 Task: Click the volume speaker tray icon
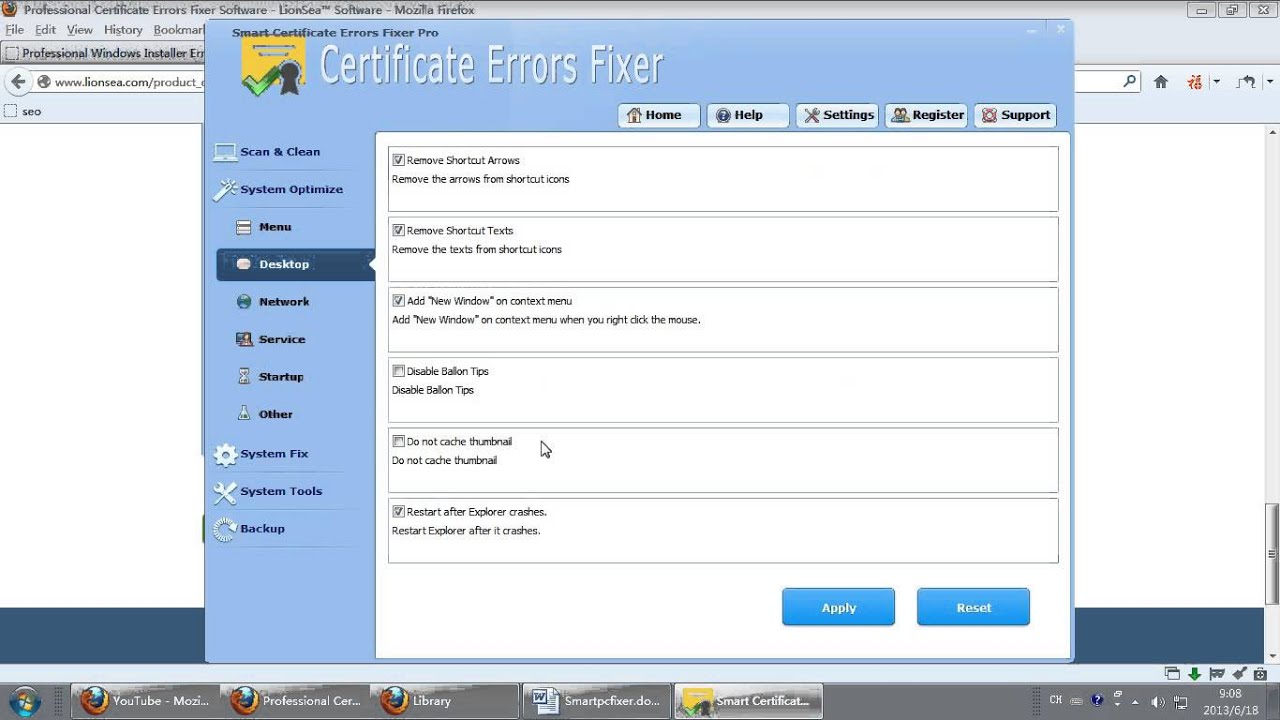pyautogui.click(x=1158, y=701)
